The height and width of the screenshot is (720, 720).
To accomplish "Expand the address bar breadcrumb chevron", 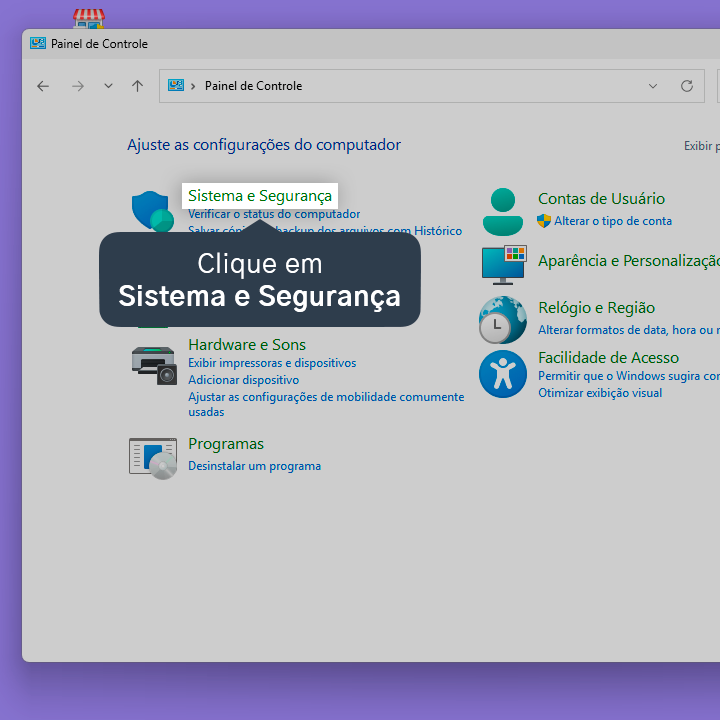I will (193, 86).
